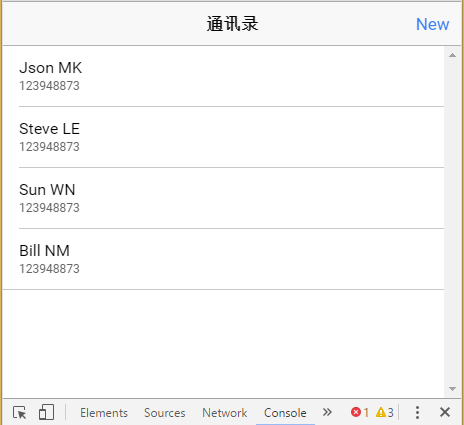The height and width of the screenshot is (425, 464).
Task: Expand more DevTools tabs chevron
Action: pos(327,412)
